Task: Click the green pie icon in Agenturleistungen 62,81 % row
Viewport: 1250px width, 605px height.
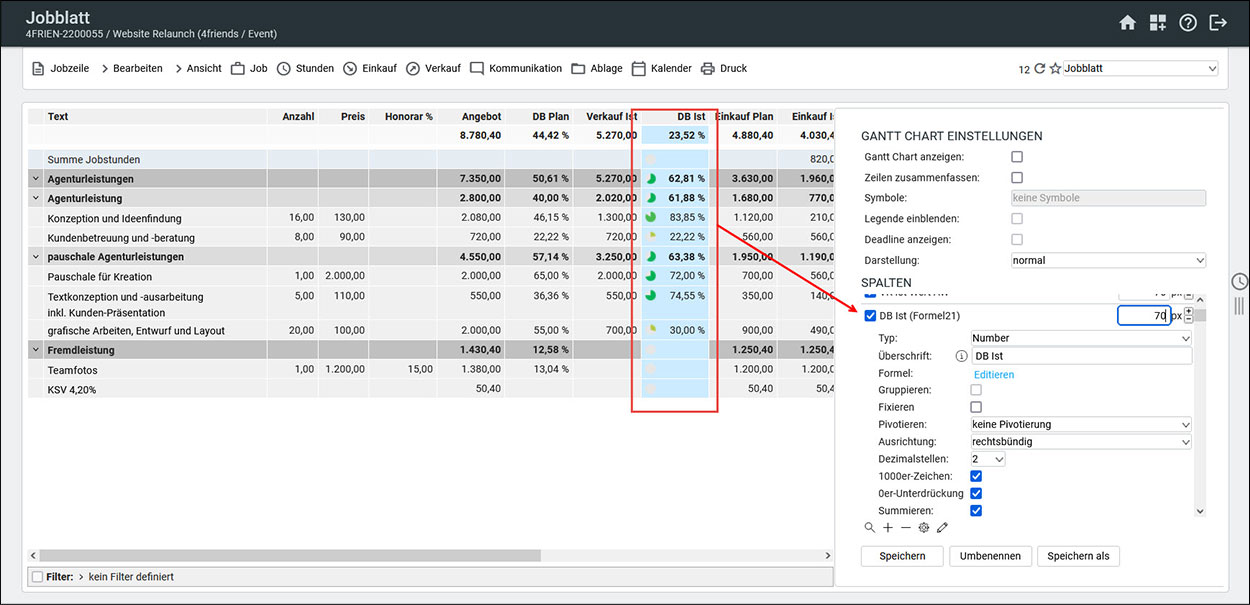Action: tap(650, 179)
